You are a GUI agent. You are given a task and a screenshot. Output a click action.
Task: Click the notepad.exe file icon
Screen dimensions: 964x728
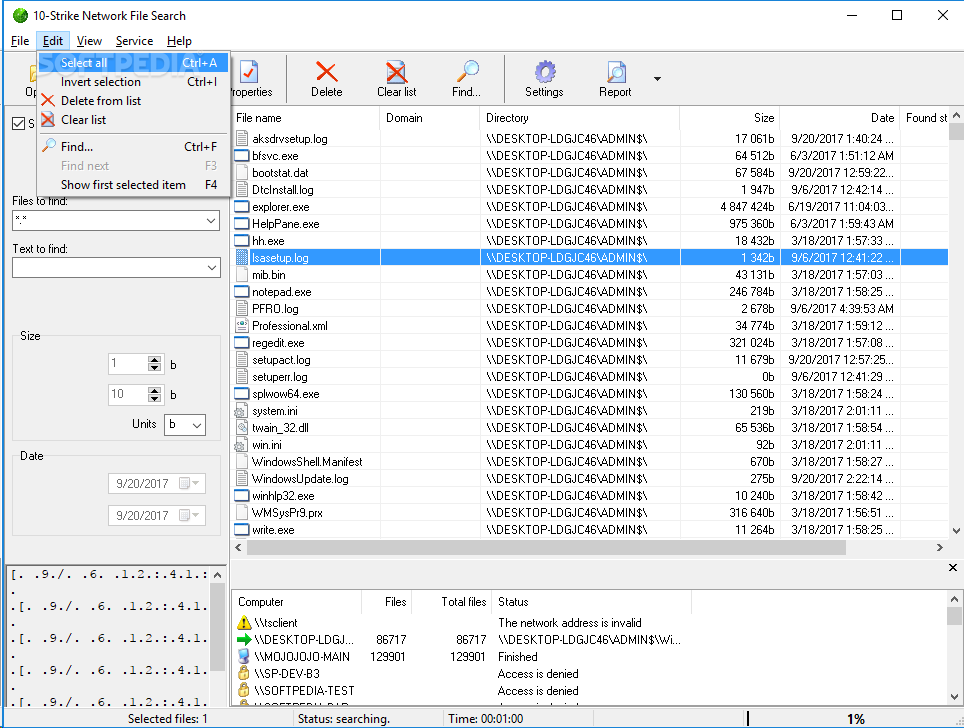point(242,291)
